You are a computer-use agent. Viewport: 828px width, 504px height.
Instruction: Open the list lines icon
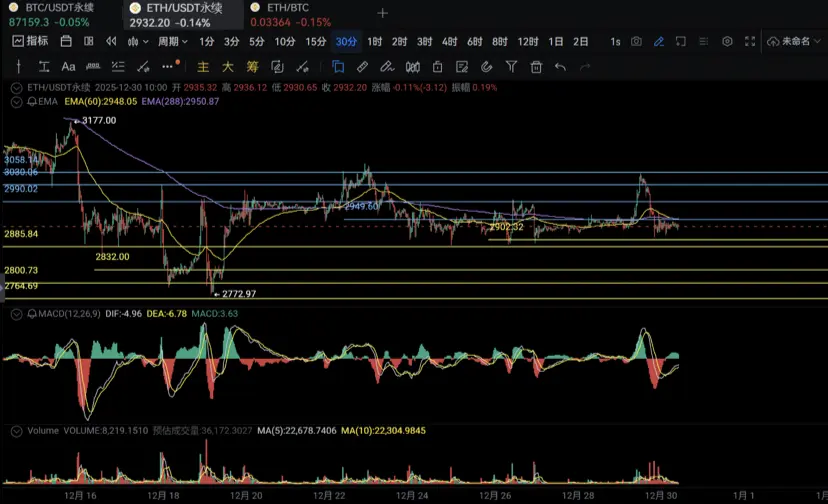704,41
